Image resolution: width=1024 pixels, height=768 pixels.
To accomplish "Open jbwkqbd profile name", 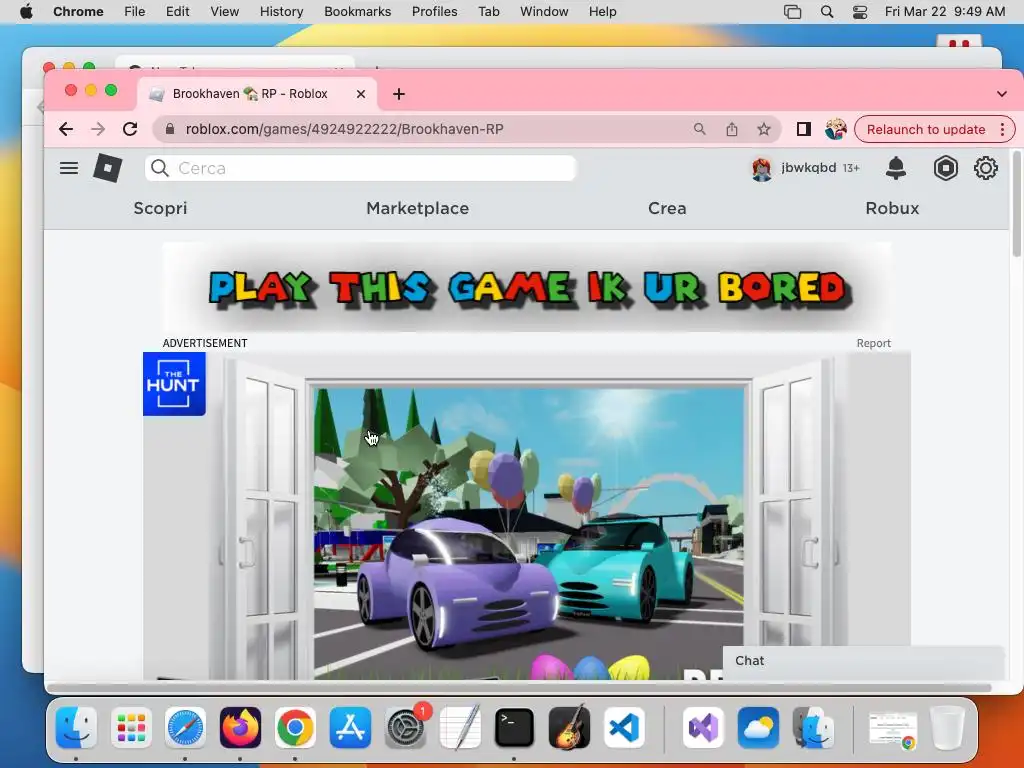I will 808,168.
